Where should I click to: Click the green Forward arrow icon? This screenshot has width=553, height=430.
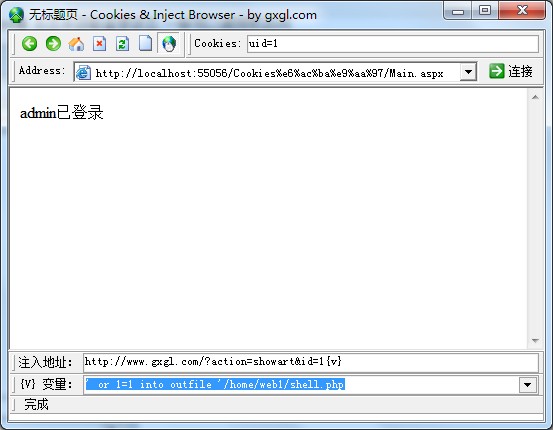pyautogui.click(x=53, y=44)
